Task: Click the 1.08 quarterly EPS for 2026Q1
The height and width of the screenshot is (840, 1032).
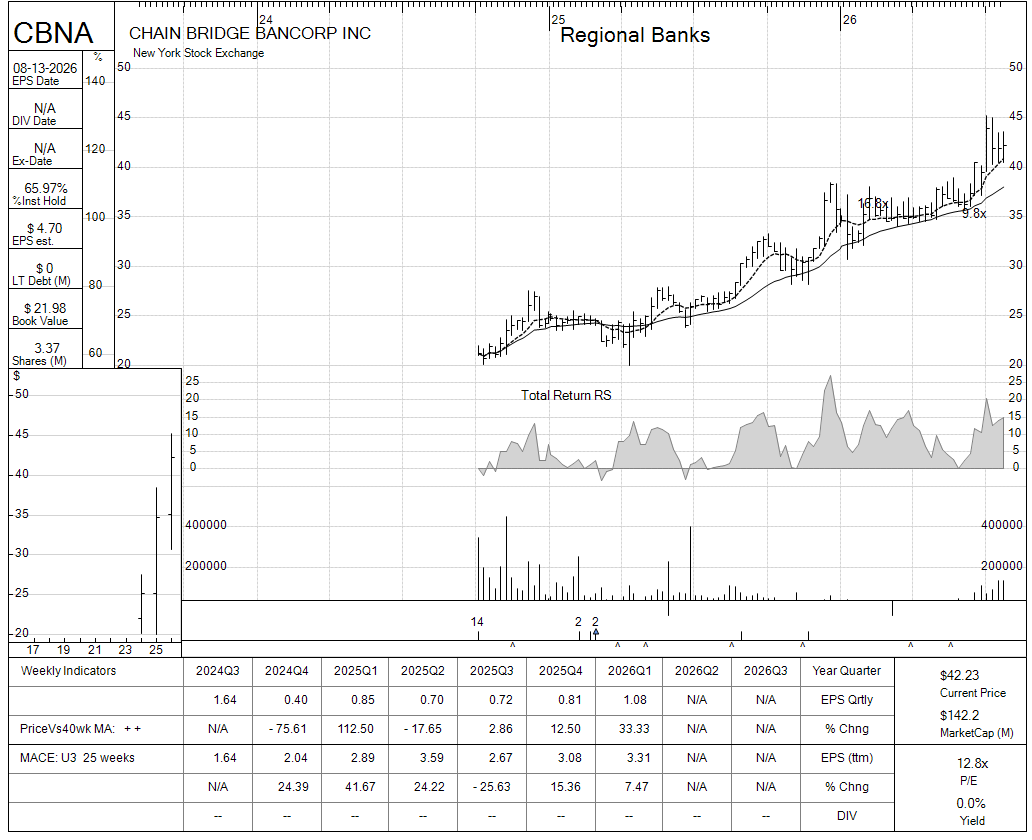Action: coord(635,700)
